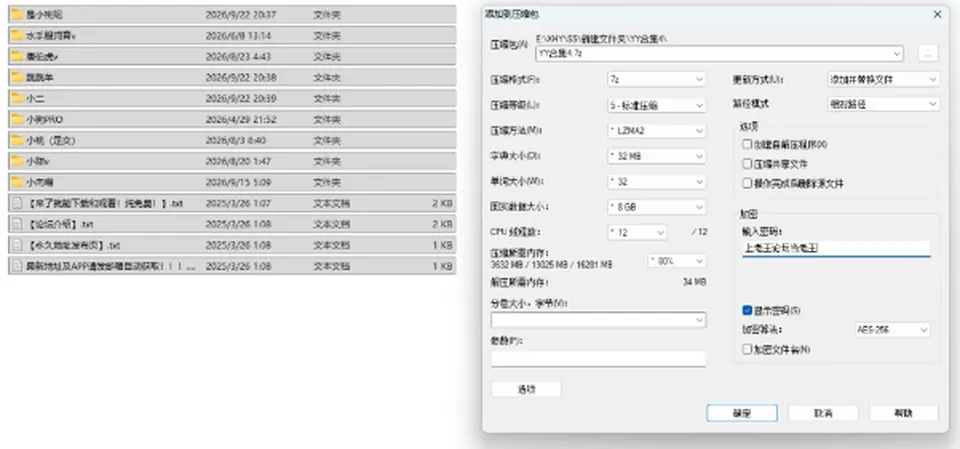The image size is (960, 449).
Task: Click folder icon in row dated 2026/8/23 4:43
Action: 17,56
